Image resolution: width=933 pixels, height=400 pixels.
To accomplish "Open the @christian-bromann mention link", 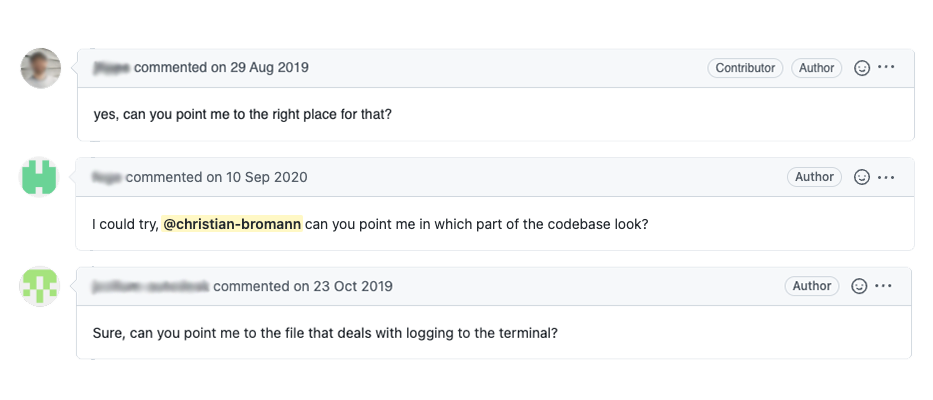I will coord(232,224).
